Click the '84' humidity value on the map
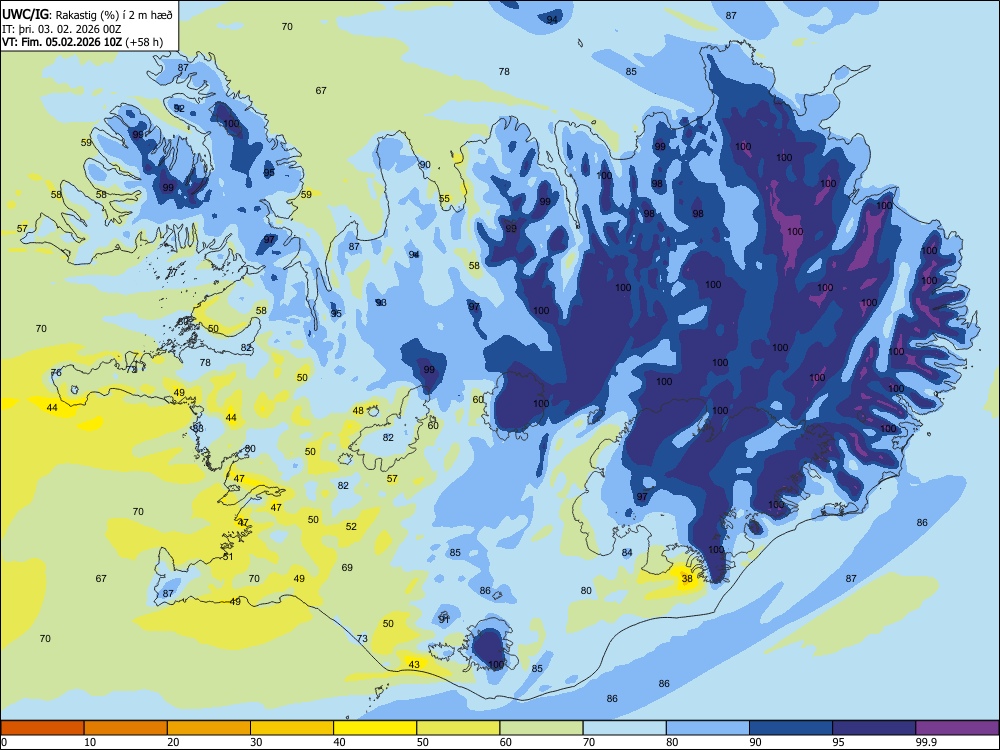The width and height of the screenshot is (1000, 750). (627, 552)
